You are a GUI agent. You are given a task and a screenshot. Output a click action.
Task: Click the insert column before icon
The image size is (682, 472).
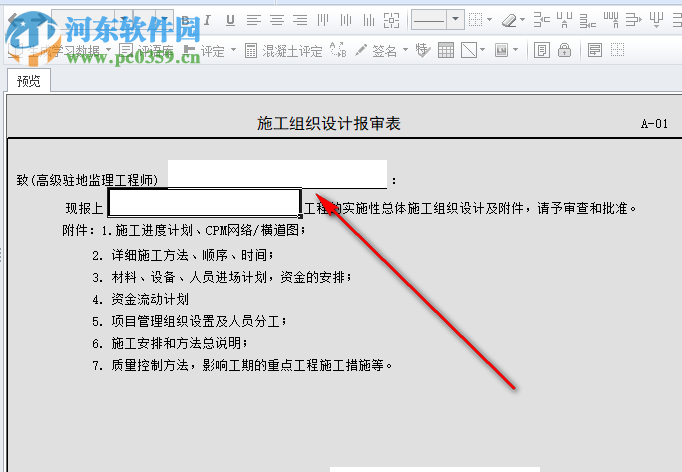(565, 20)
